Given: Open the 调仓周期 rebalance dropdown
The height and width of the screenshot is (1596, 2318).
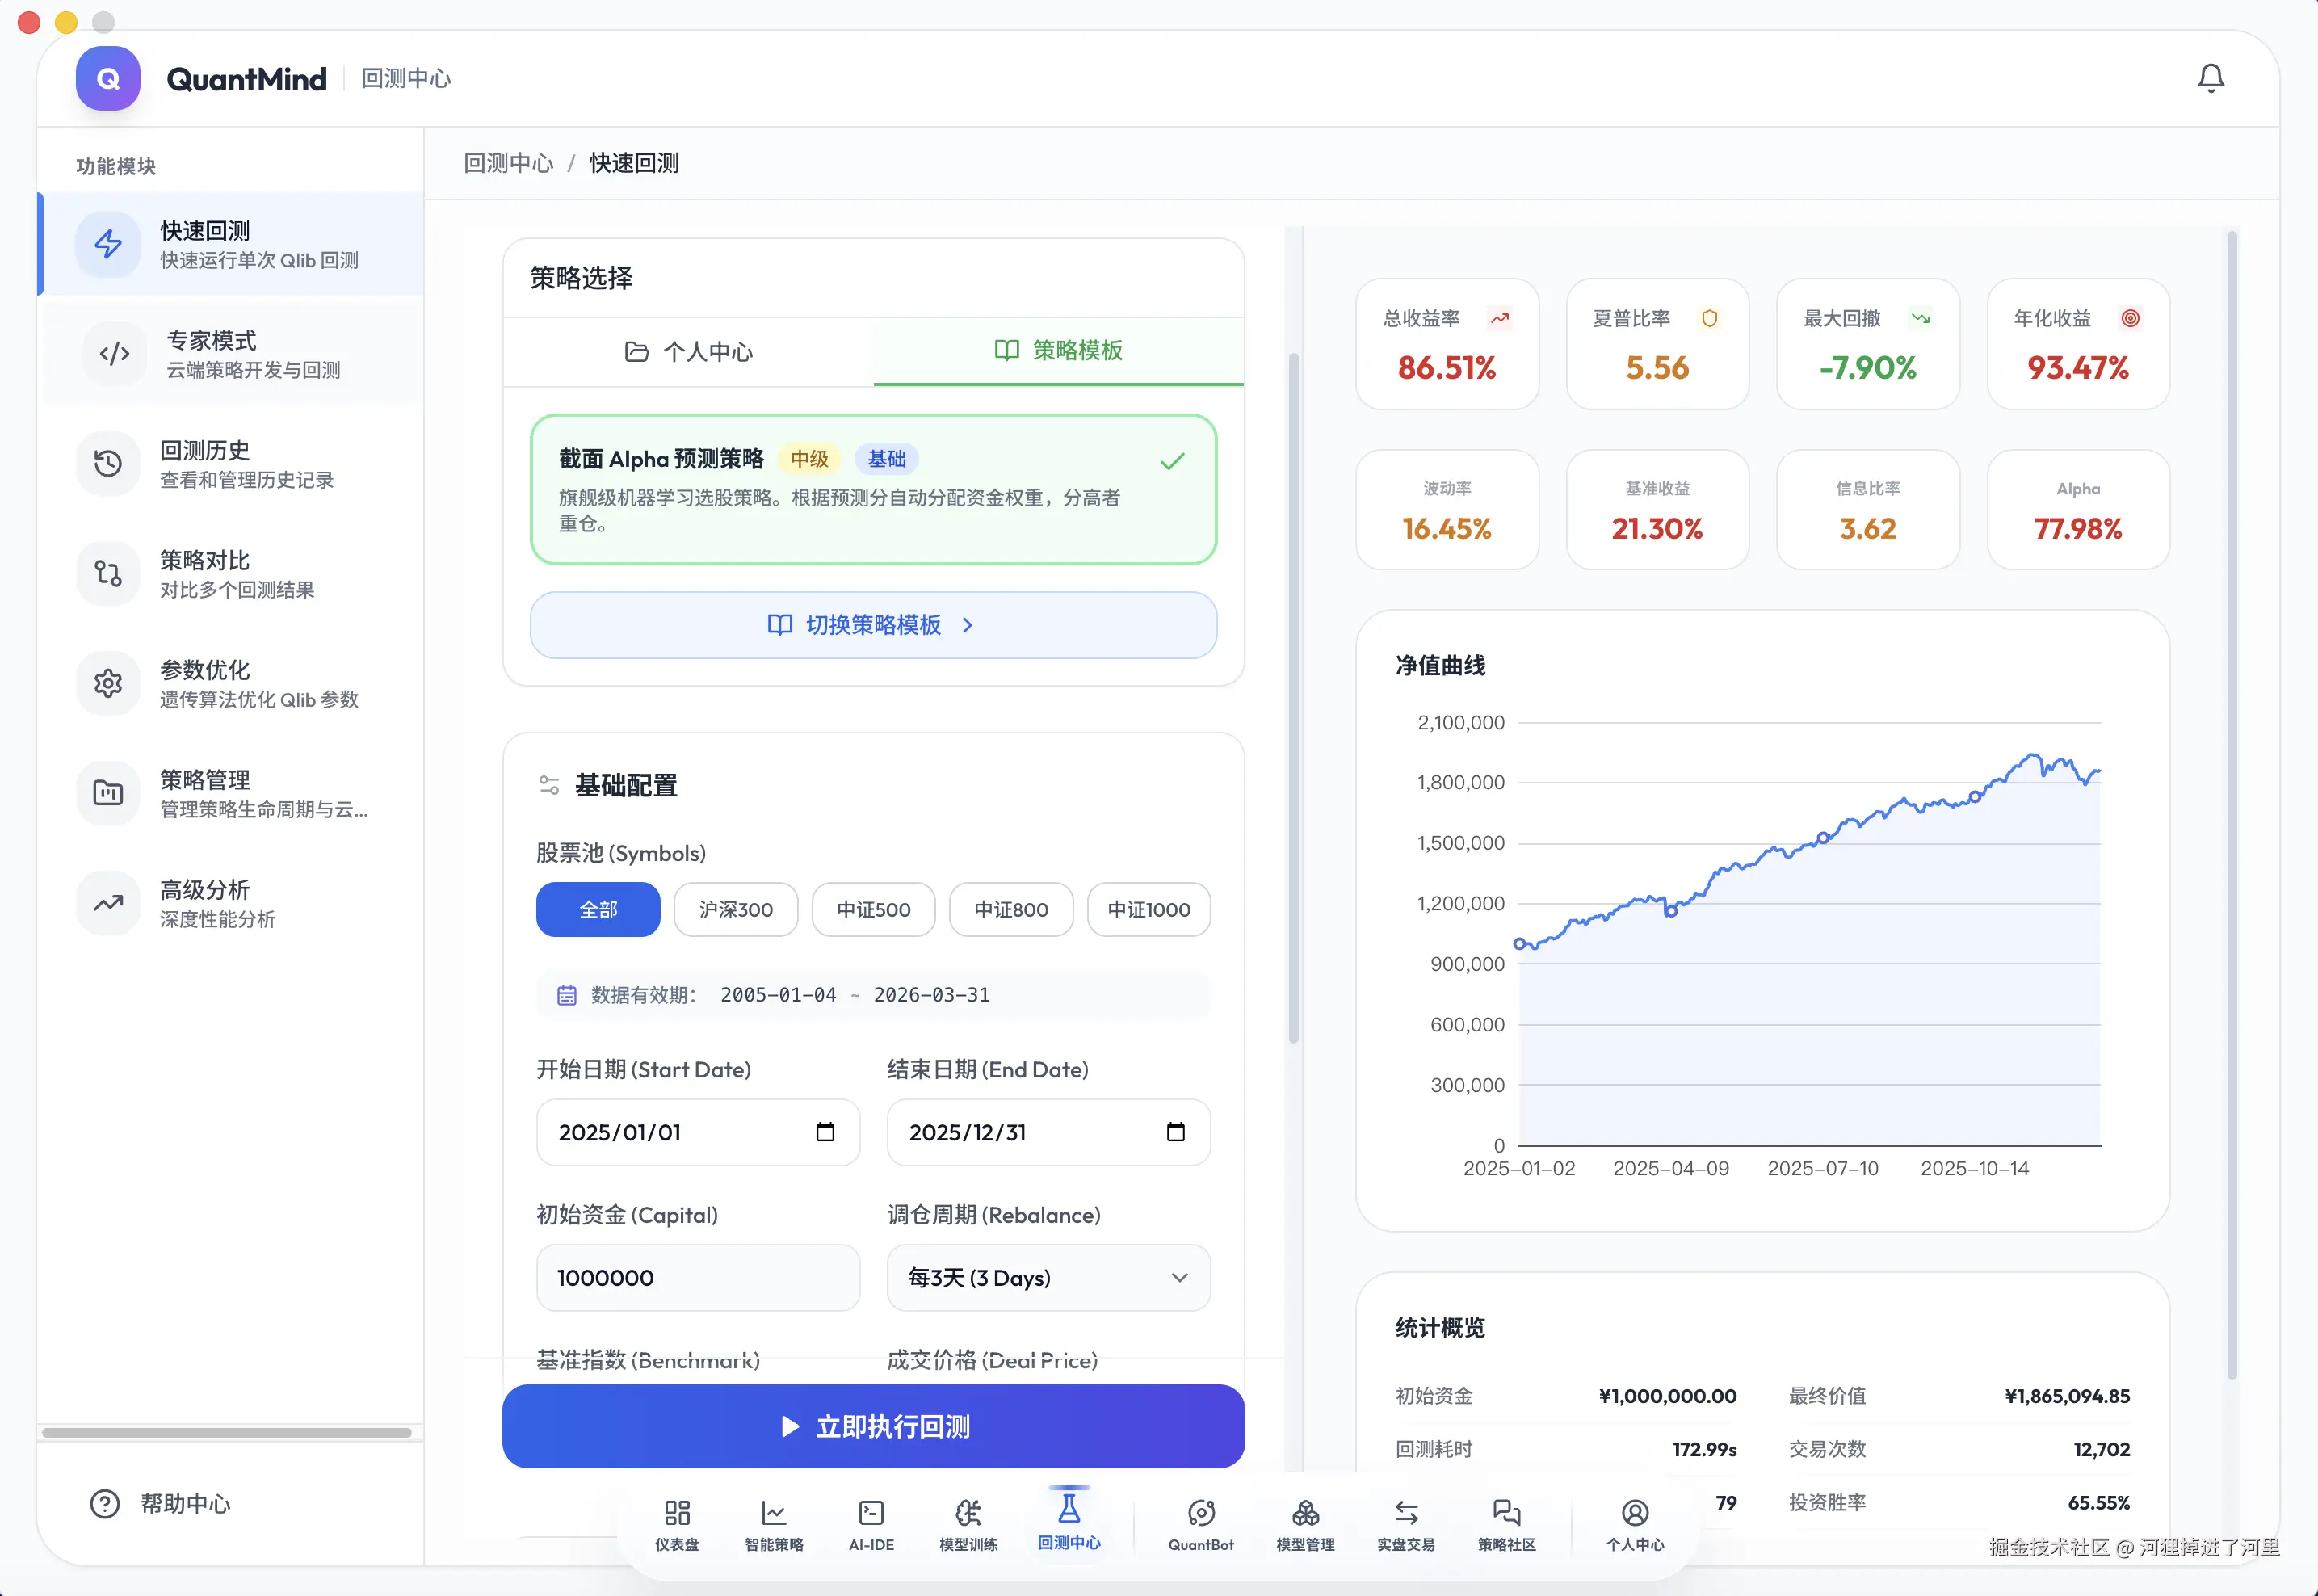Looking at the screenshot, I should tap(1048, 1277).
